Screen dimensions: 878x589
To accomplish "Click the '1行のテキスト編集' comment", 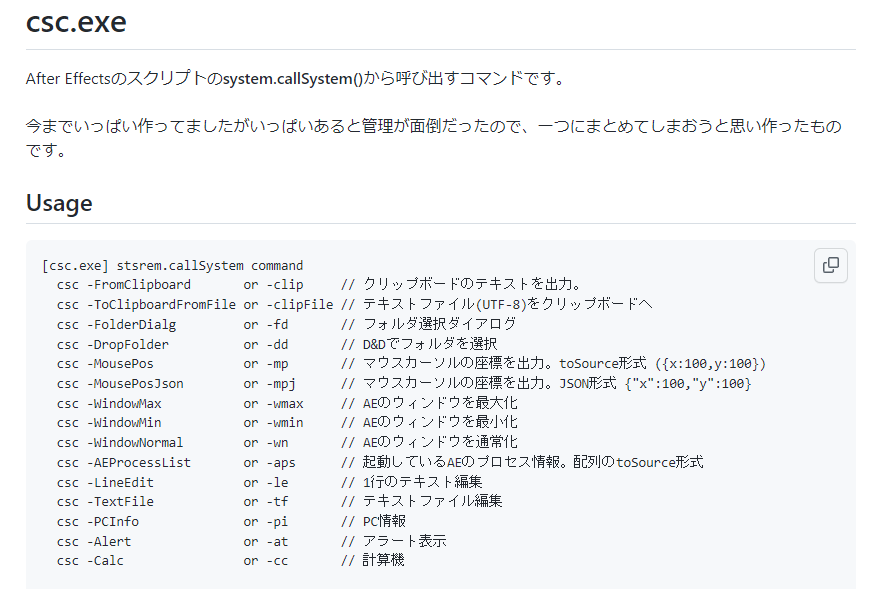I will coord(423,482).
